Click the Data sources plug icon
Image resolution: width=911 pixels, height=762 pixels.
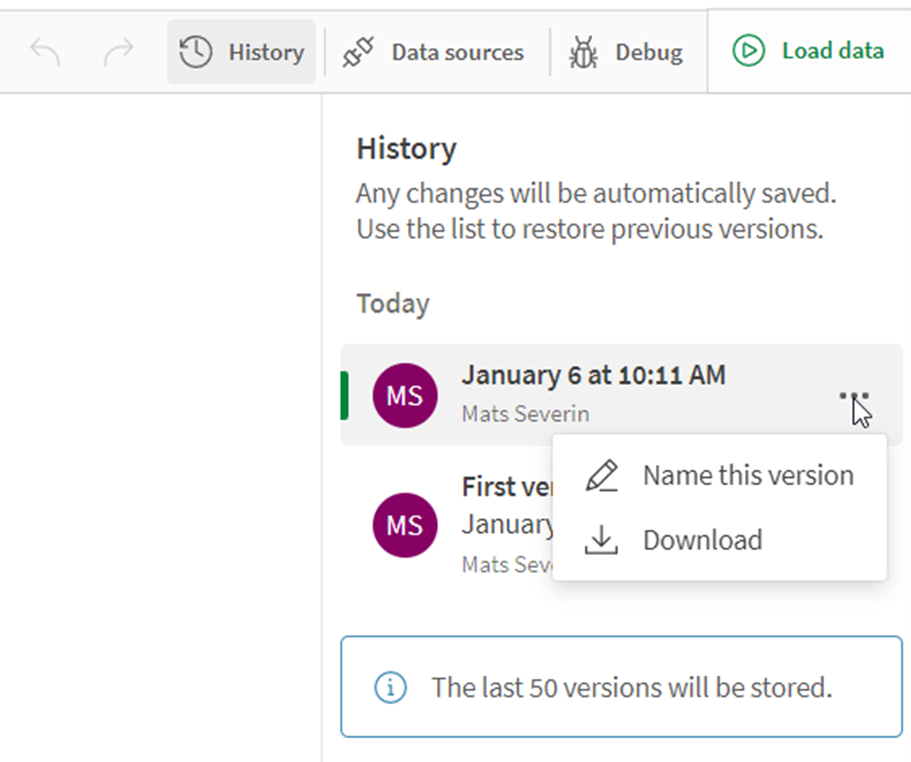click(x=357, y=51)
